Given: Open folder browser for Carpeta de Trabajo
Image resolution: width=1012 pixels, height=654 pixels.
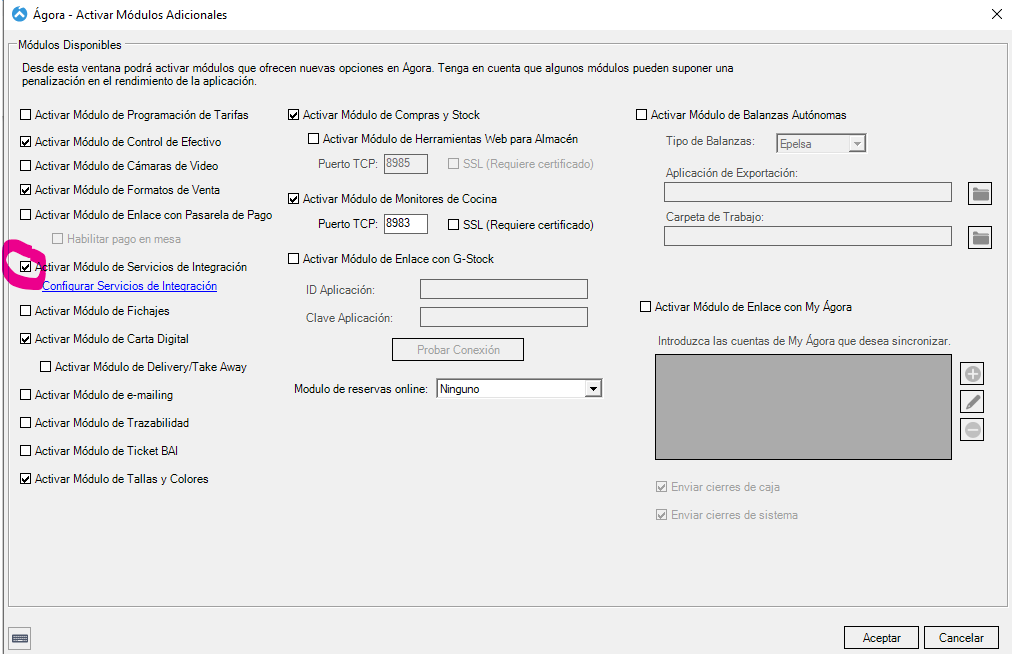Looking at the screenshot, I should coord(980,237).
